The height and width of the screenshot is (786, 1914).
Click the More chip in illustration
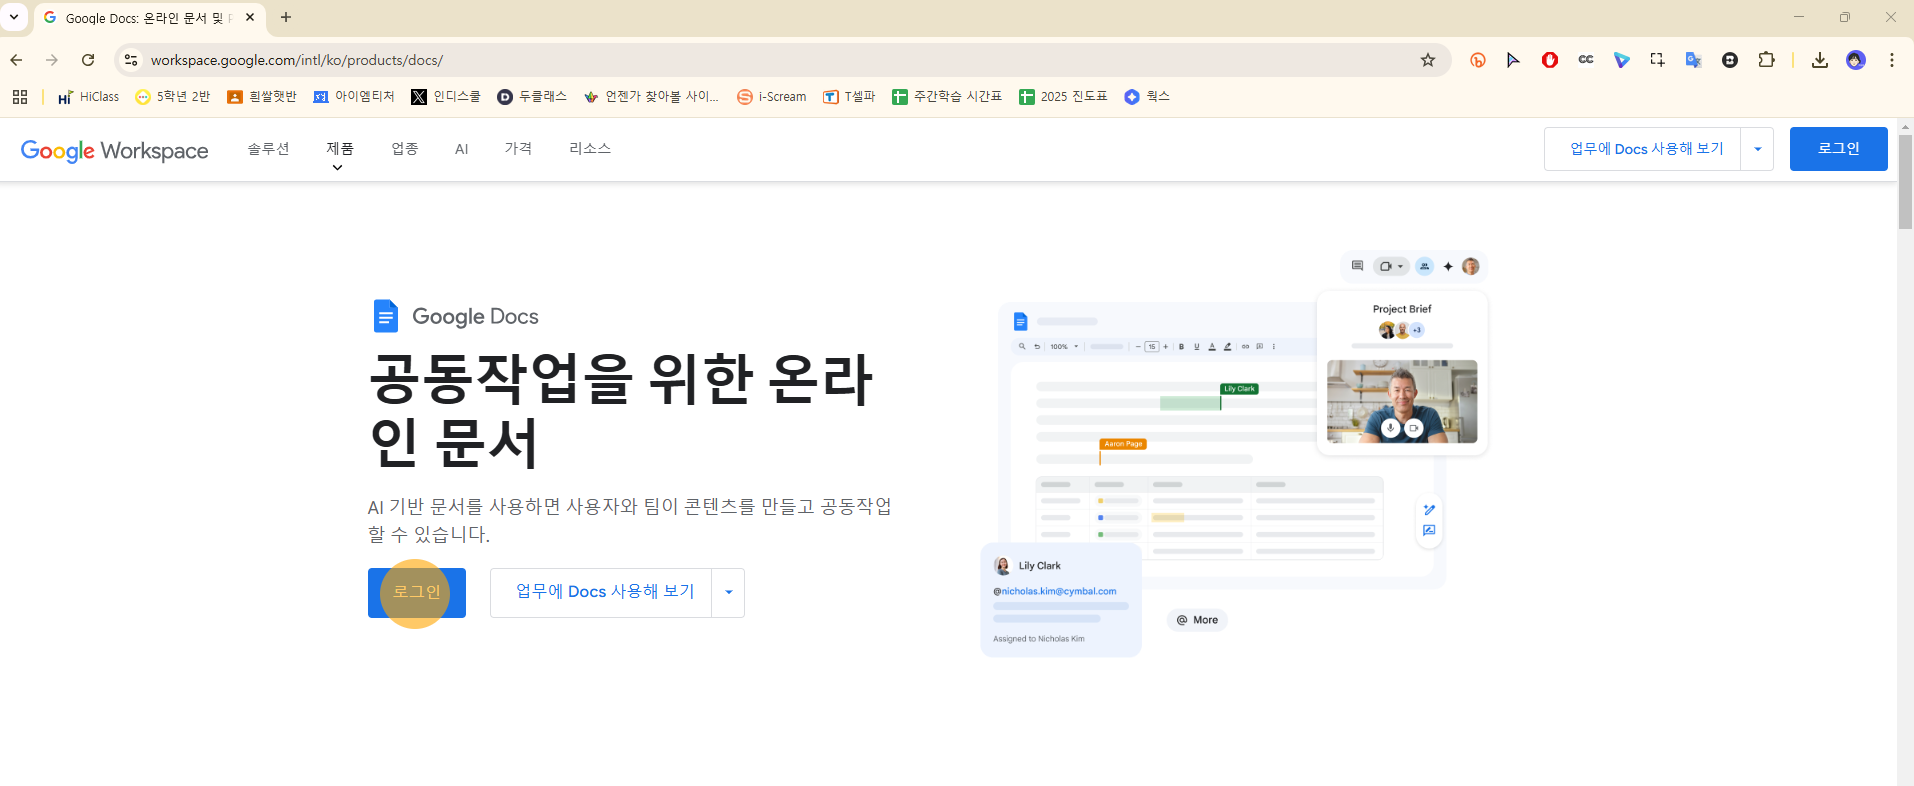pyautogui.click(x=1197, y=620)
